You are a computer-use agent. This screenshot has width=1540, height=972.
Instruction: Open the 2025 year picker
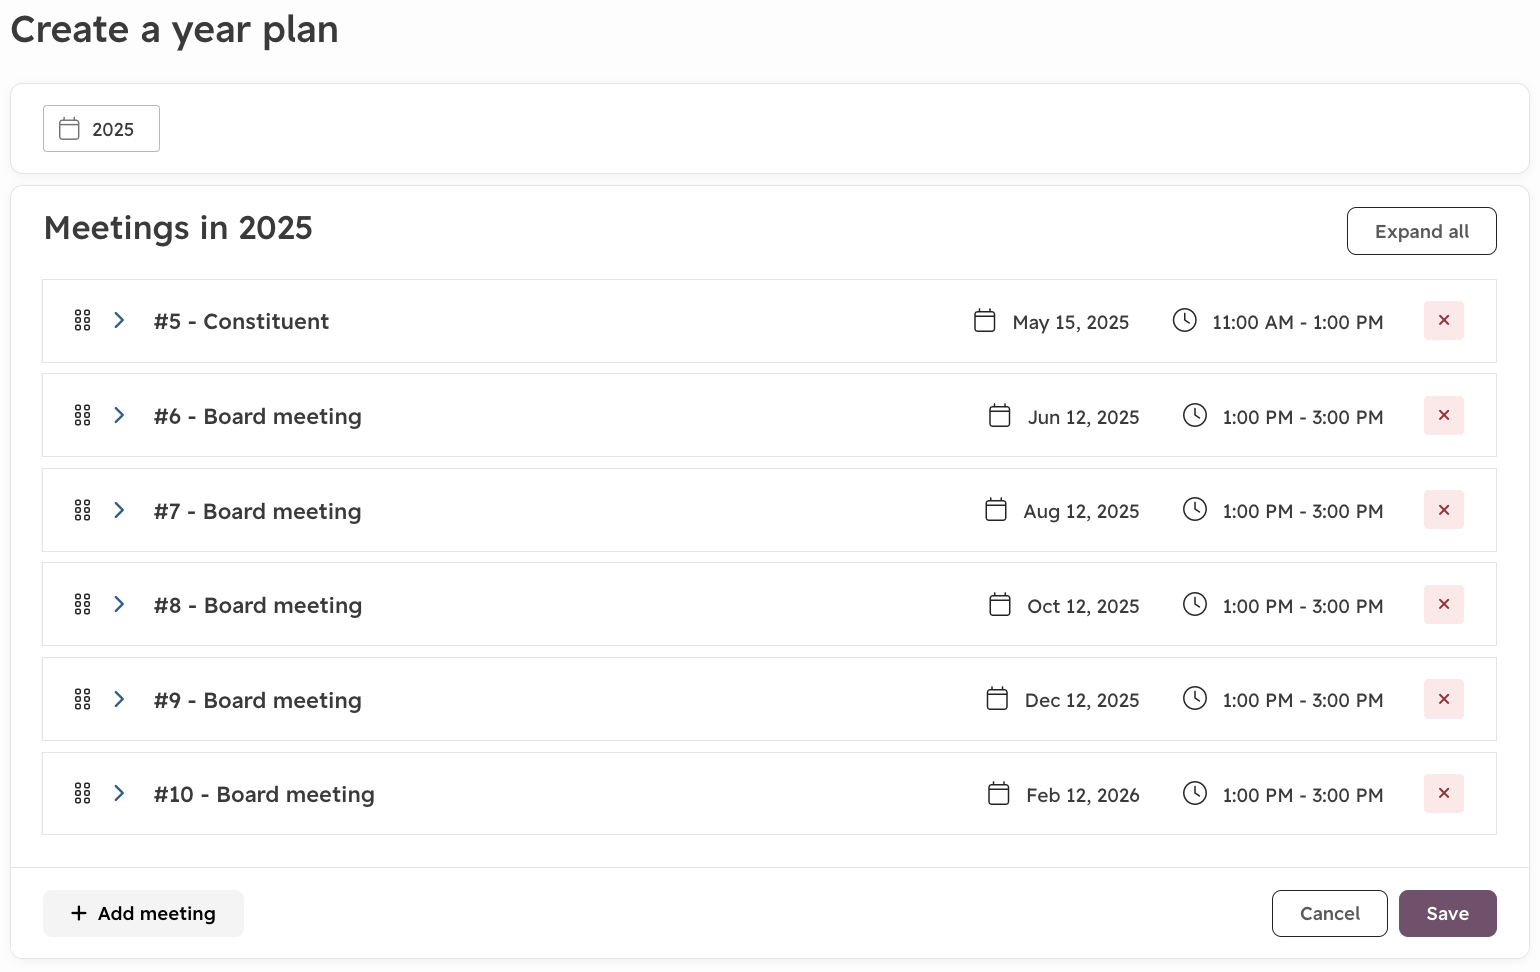pos(101,129)
